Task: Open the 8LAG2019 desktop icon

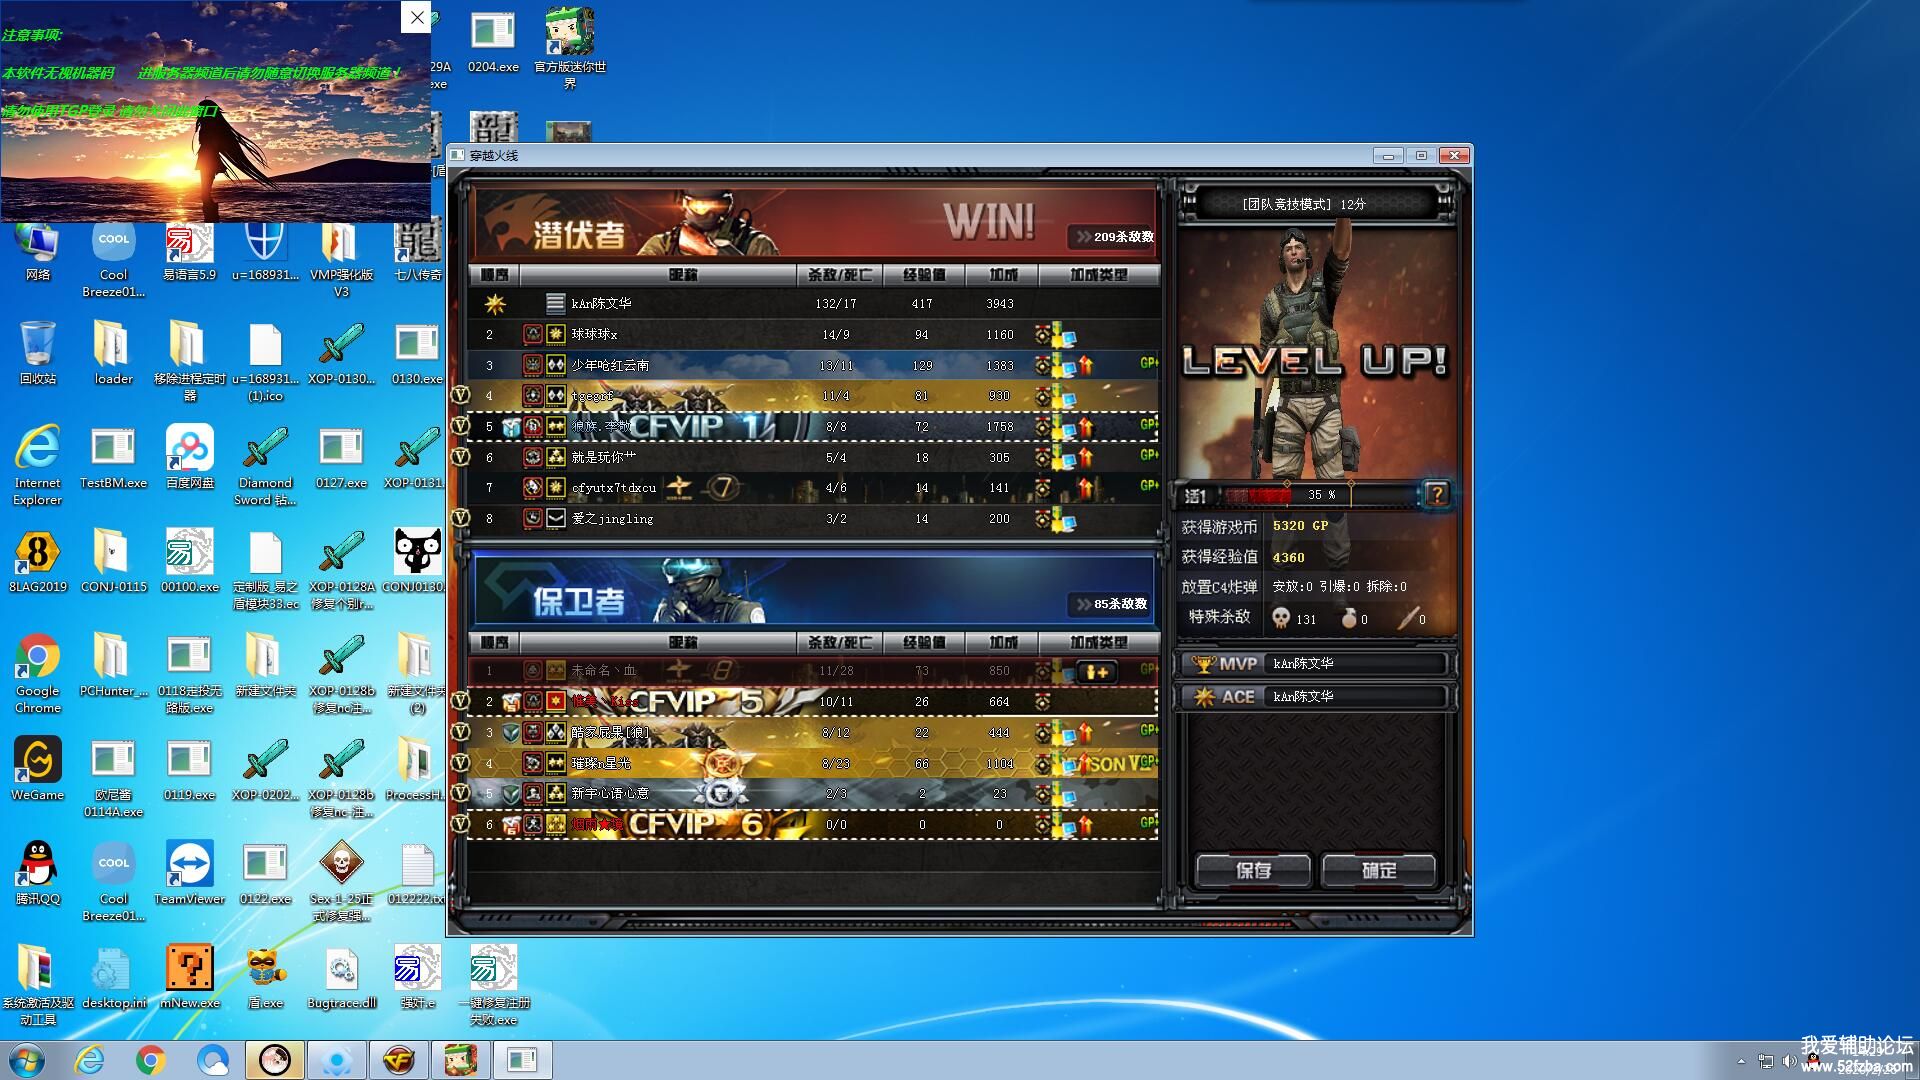Action: coord(38,561)
